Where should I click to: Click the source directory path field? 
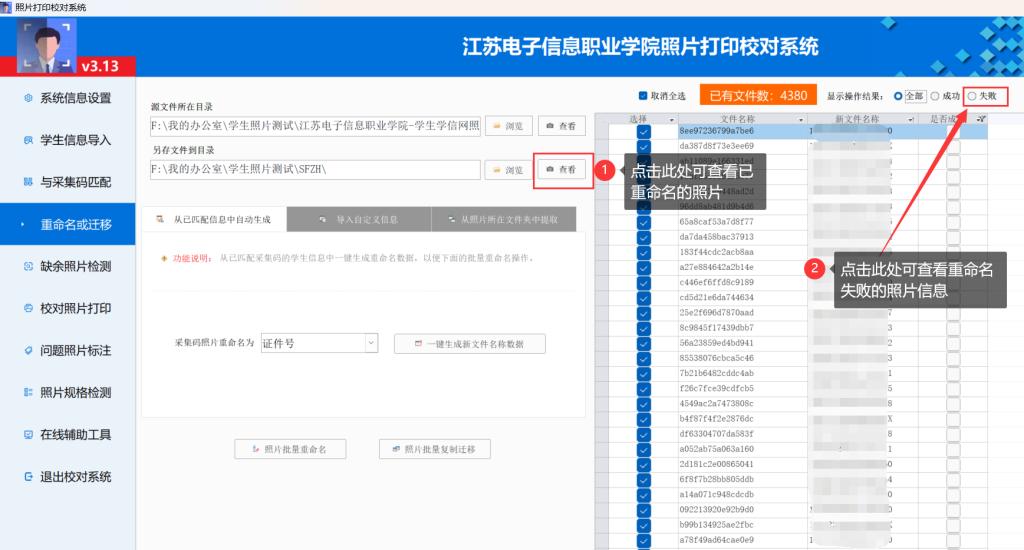315,125
